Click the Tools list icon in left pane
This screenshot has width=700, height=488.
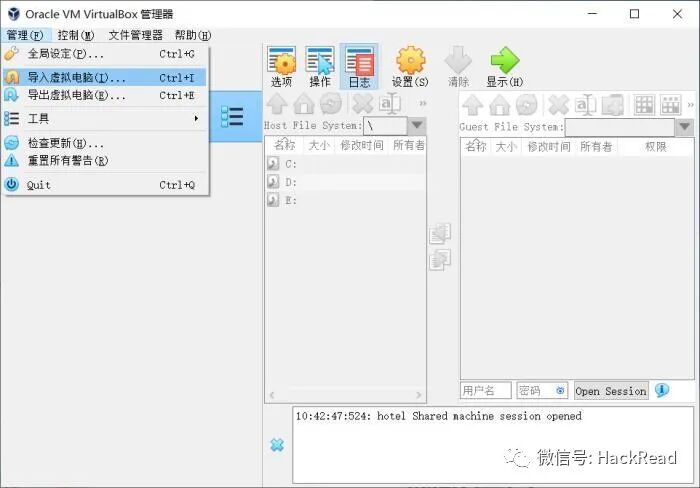click(232, 117)
